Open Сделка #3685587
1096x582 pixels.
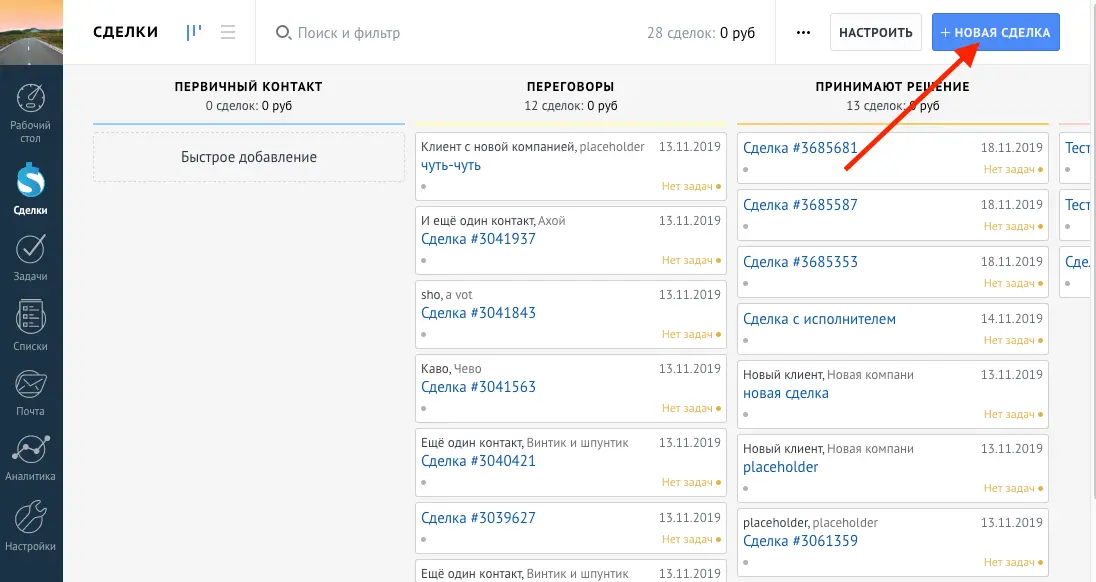[800, 205]
